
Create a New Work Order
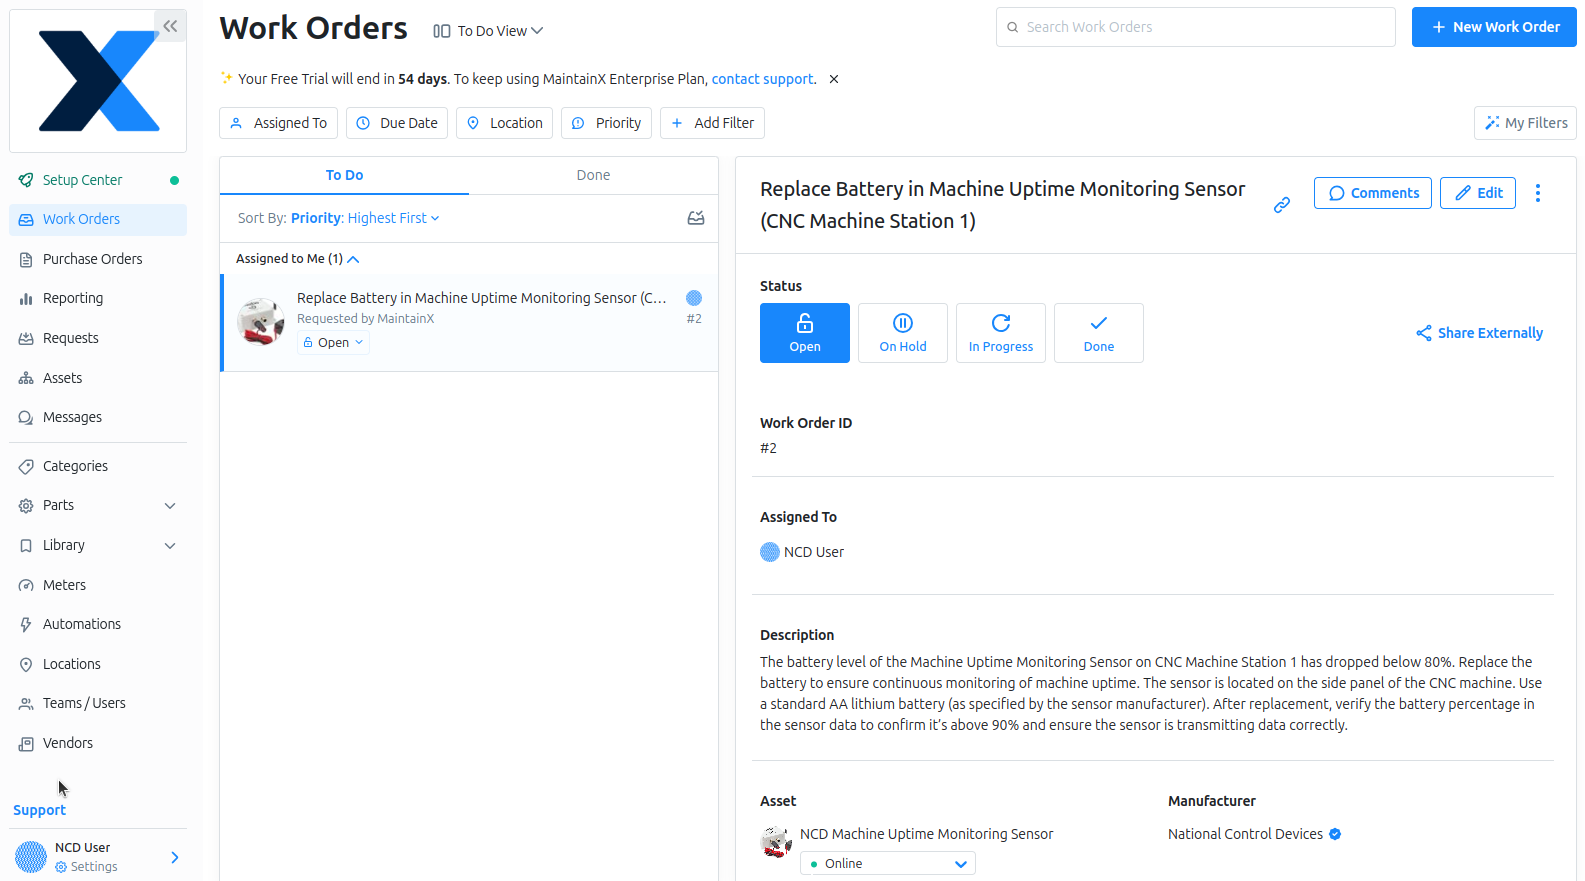(1494, 27)
